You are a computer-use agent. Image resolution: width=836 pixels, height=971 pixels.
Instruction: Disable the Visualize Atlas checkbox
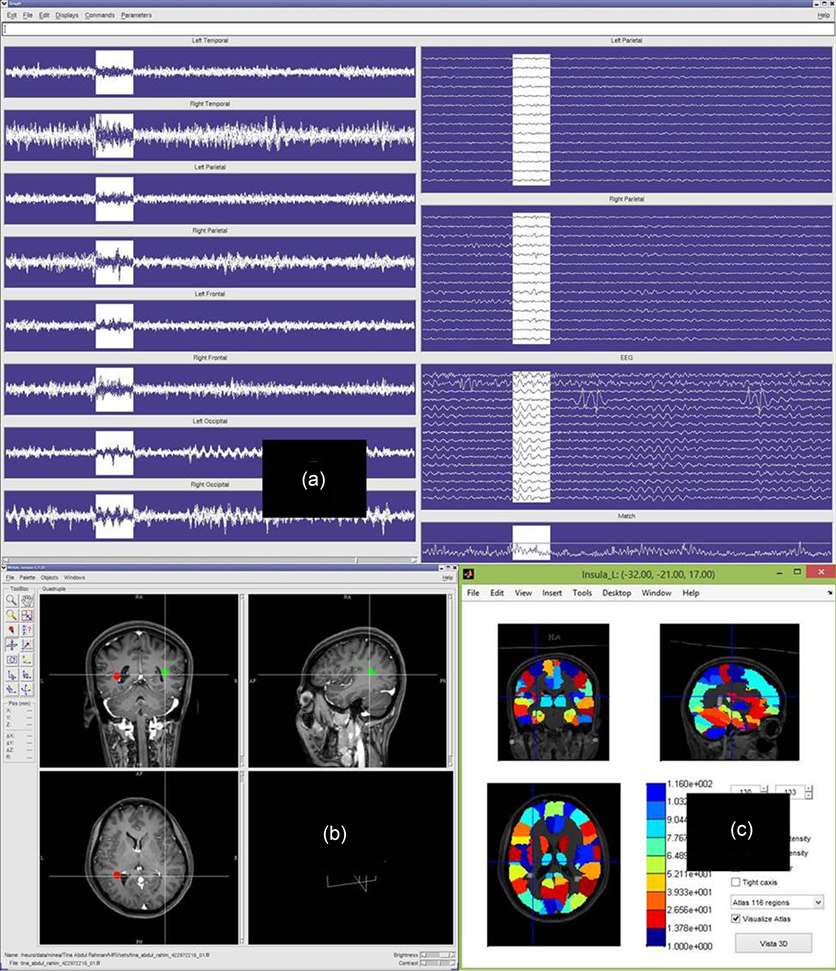click(x=735, y=919)
